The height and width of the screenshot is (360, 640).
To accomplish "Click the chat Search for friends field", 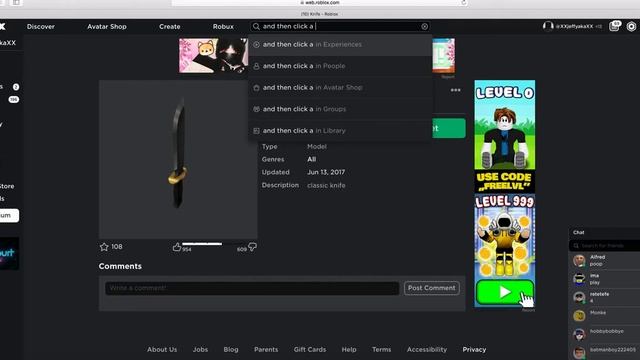I will click(604, 246).
